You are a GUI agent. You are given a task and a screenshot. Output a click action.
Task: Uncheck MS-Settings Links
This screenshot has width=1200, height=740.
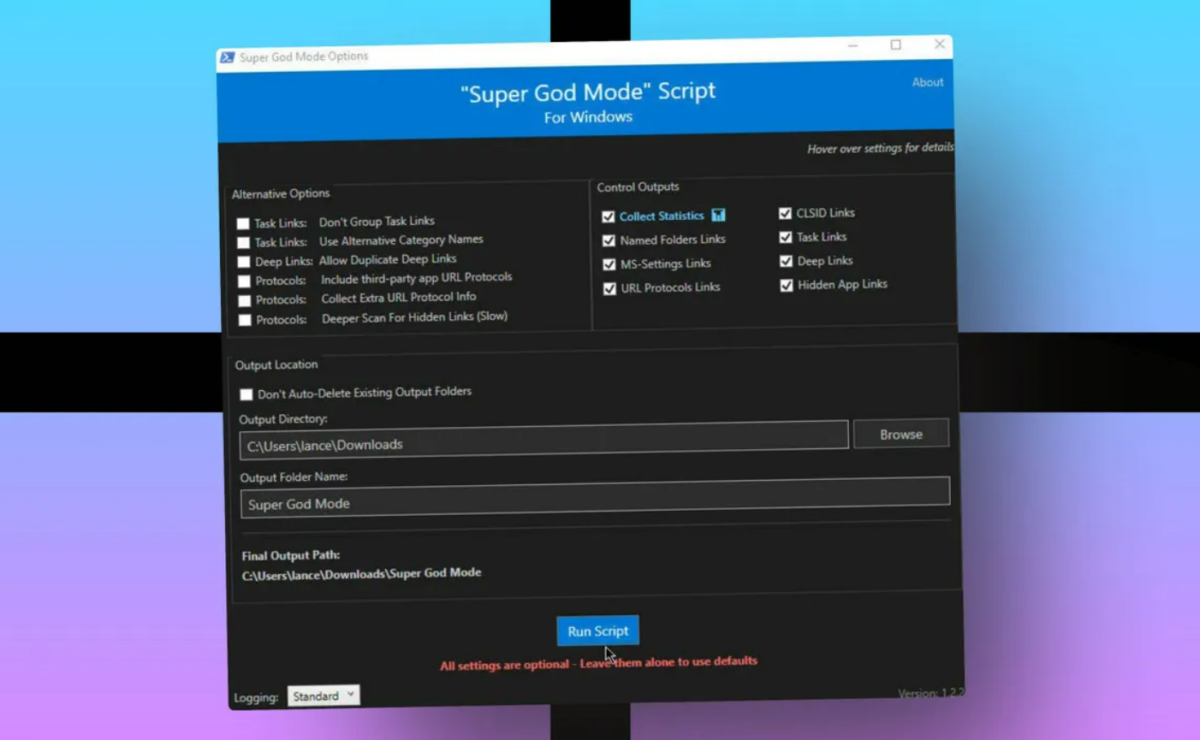click(x=609, y=263)
